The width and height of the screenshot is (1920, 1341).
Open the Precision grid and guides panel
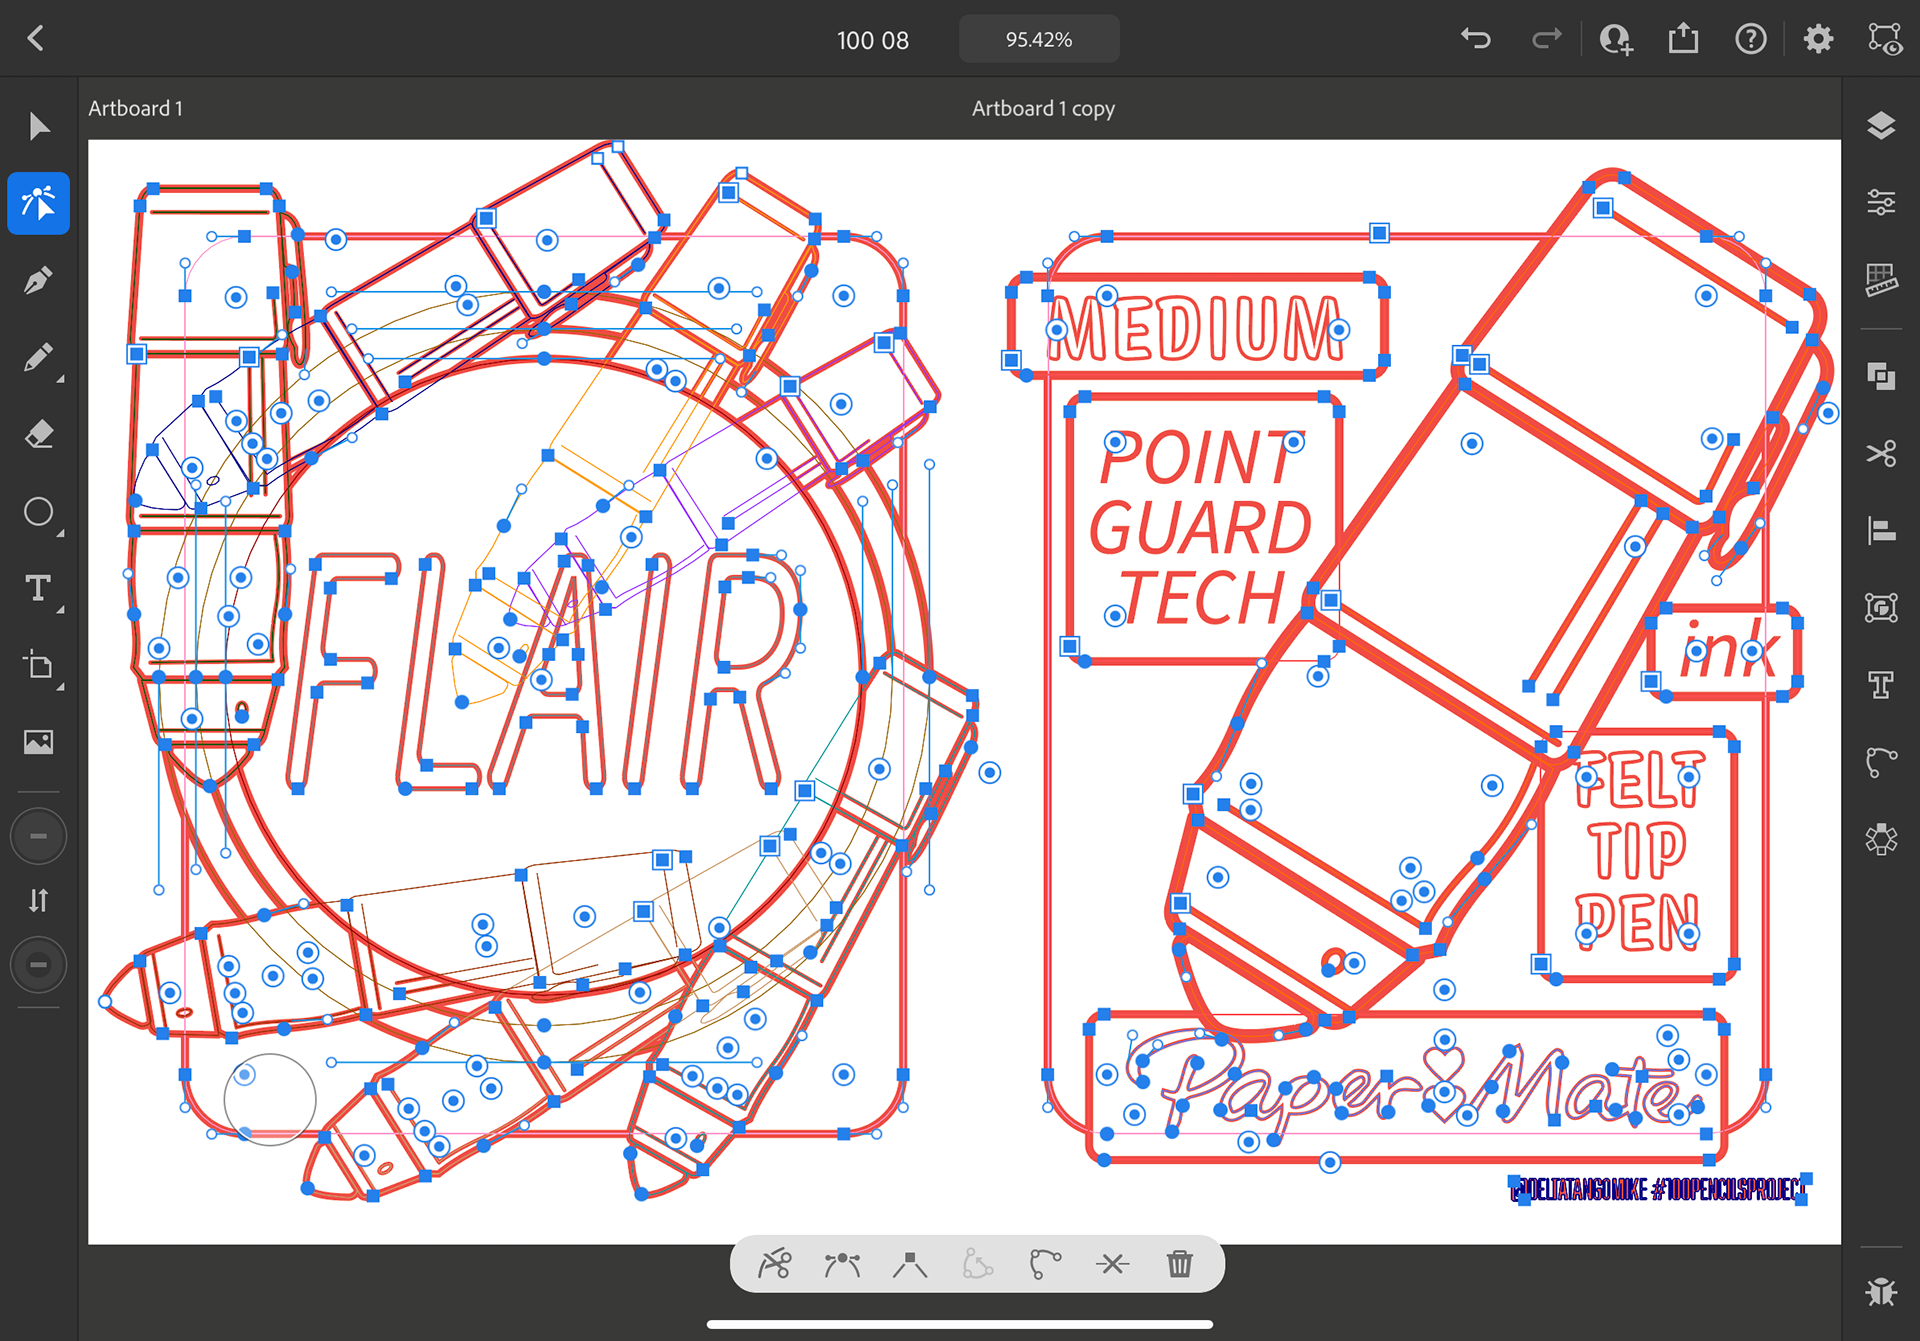[x=1881, y=280]
